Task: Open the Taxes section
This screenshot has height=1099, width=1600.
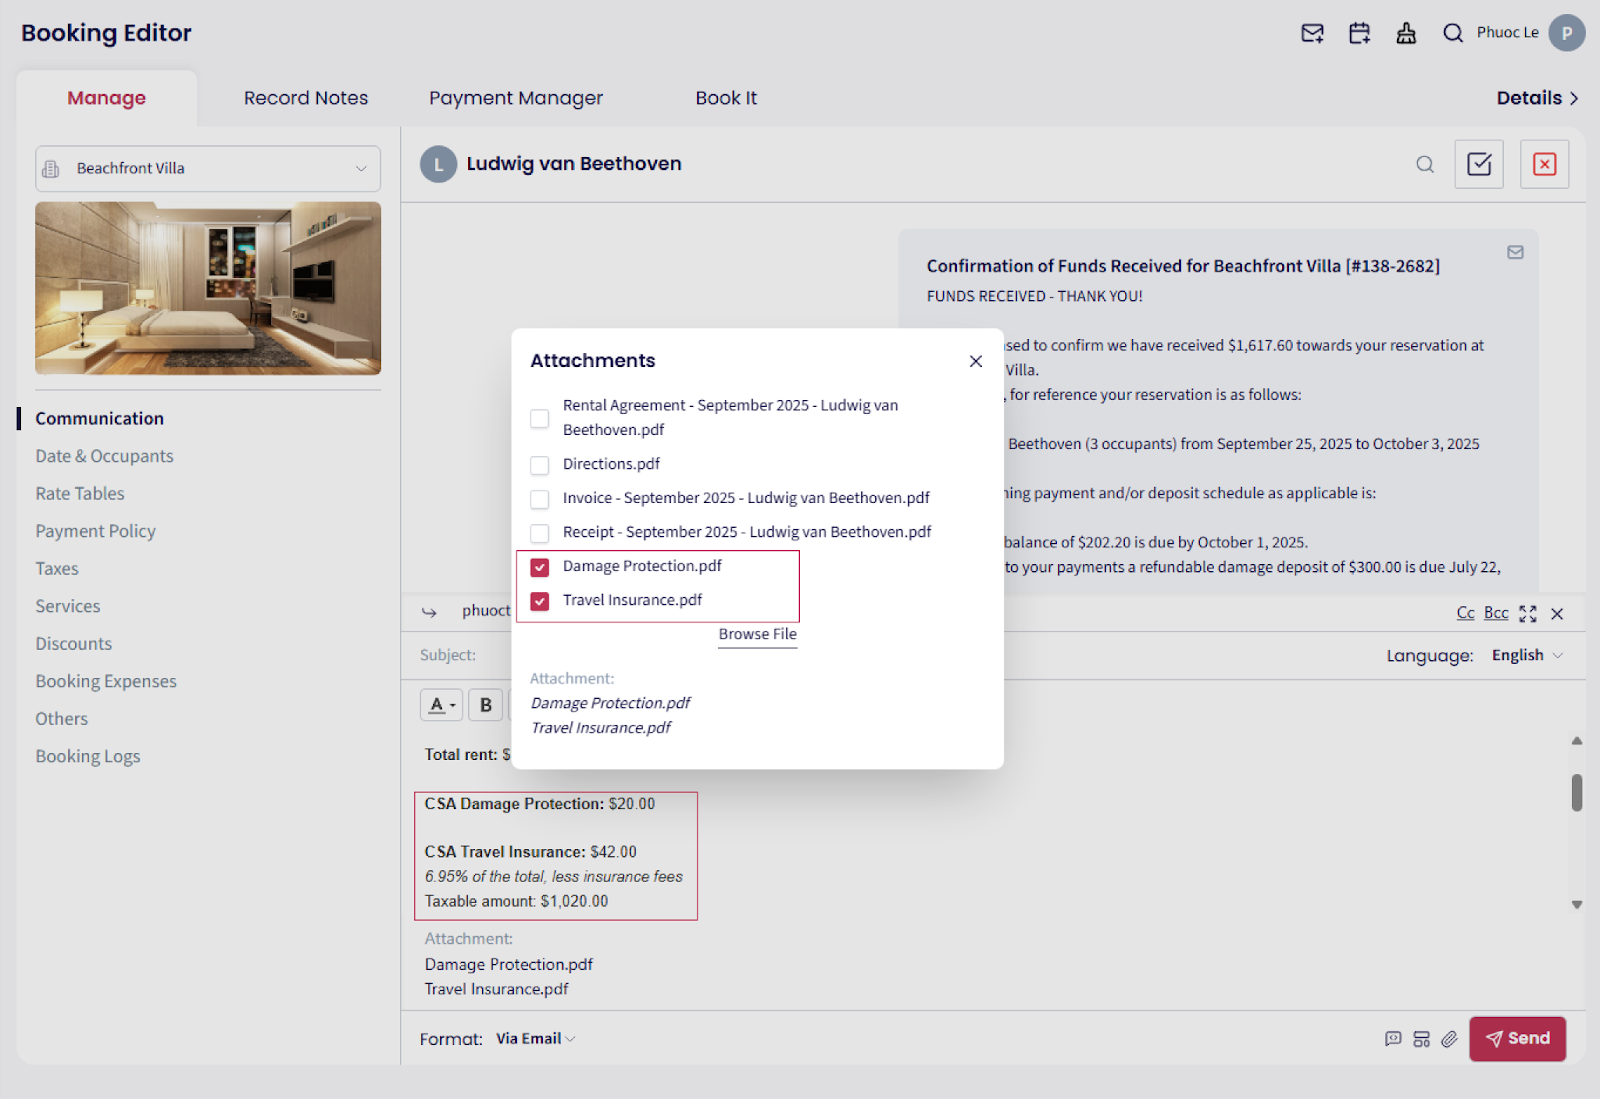Action: [57, 569]
